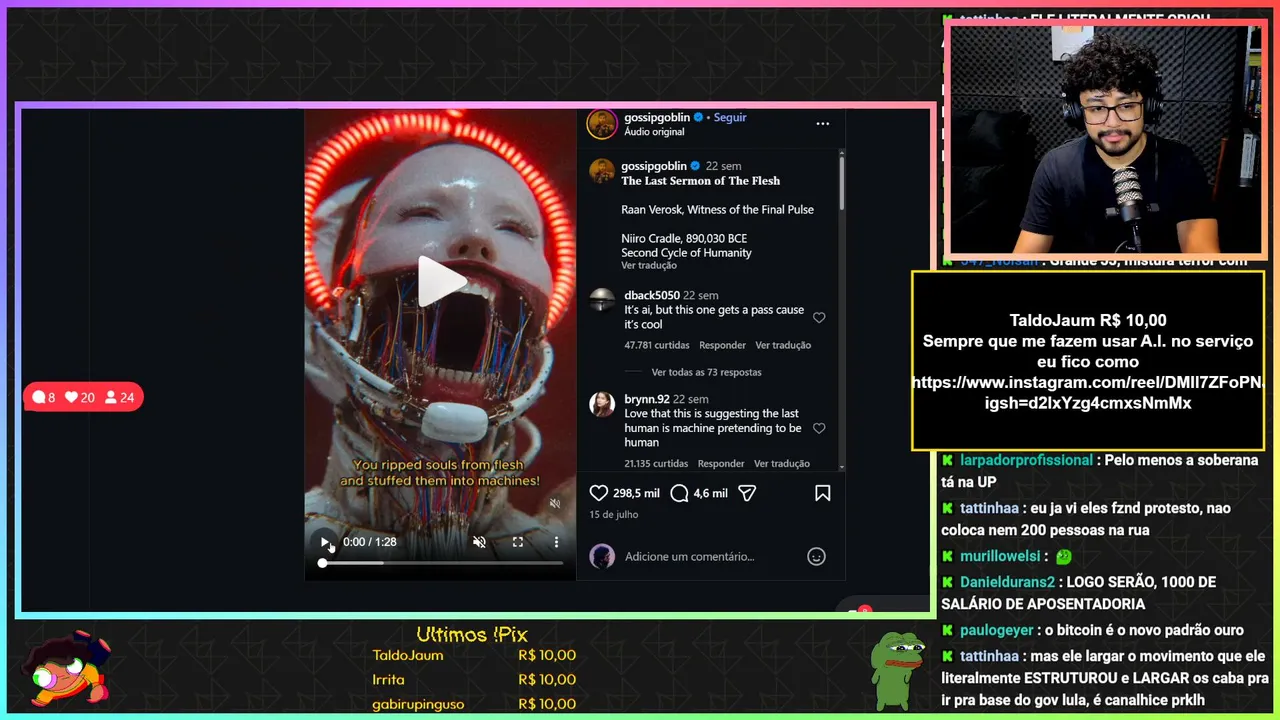Click the sad Pepe frog image
Screen dimensions: 1280x720
click(898, 670)
